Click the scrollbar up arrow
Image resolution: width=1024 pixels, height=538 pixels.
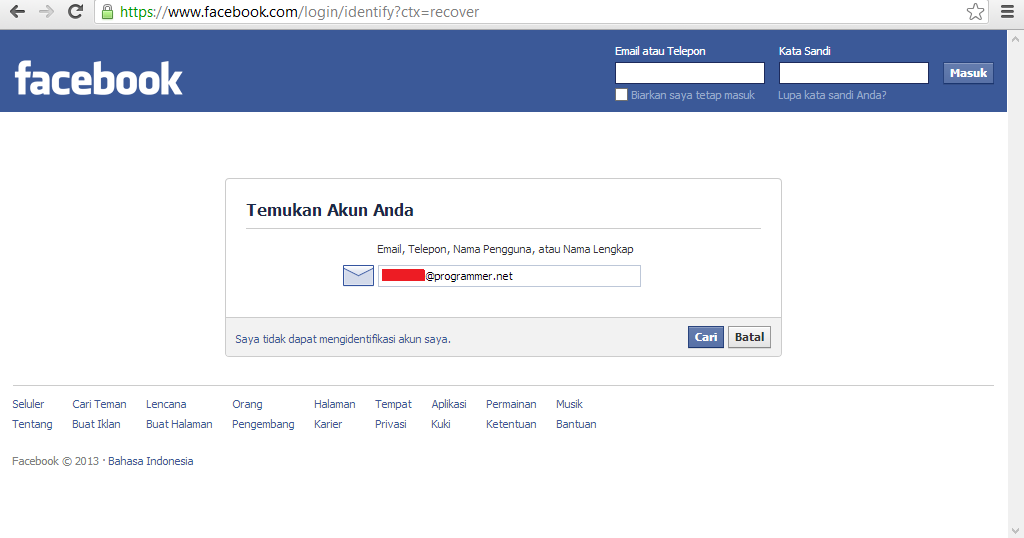(1016, 39)
